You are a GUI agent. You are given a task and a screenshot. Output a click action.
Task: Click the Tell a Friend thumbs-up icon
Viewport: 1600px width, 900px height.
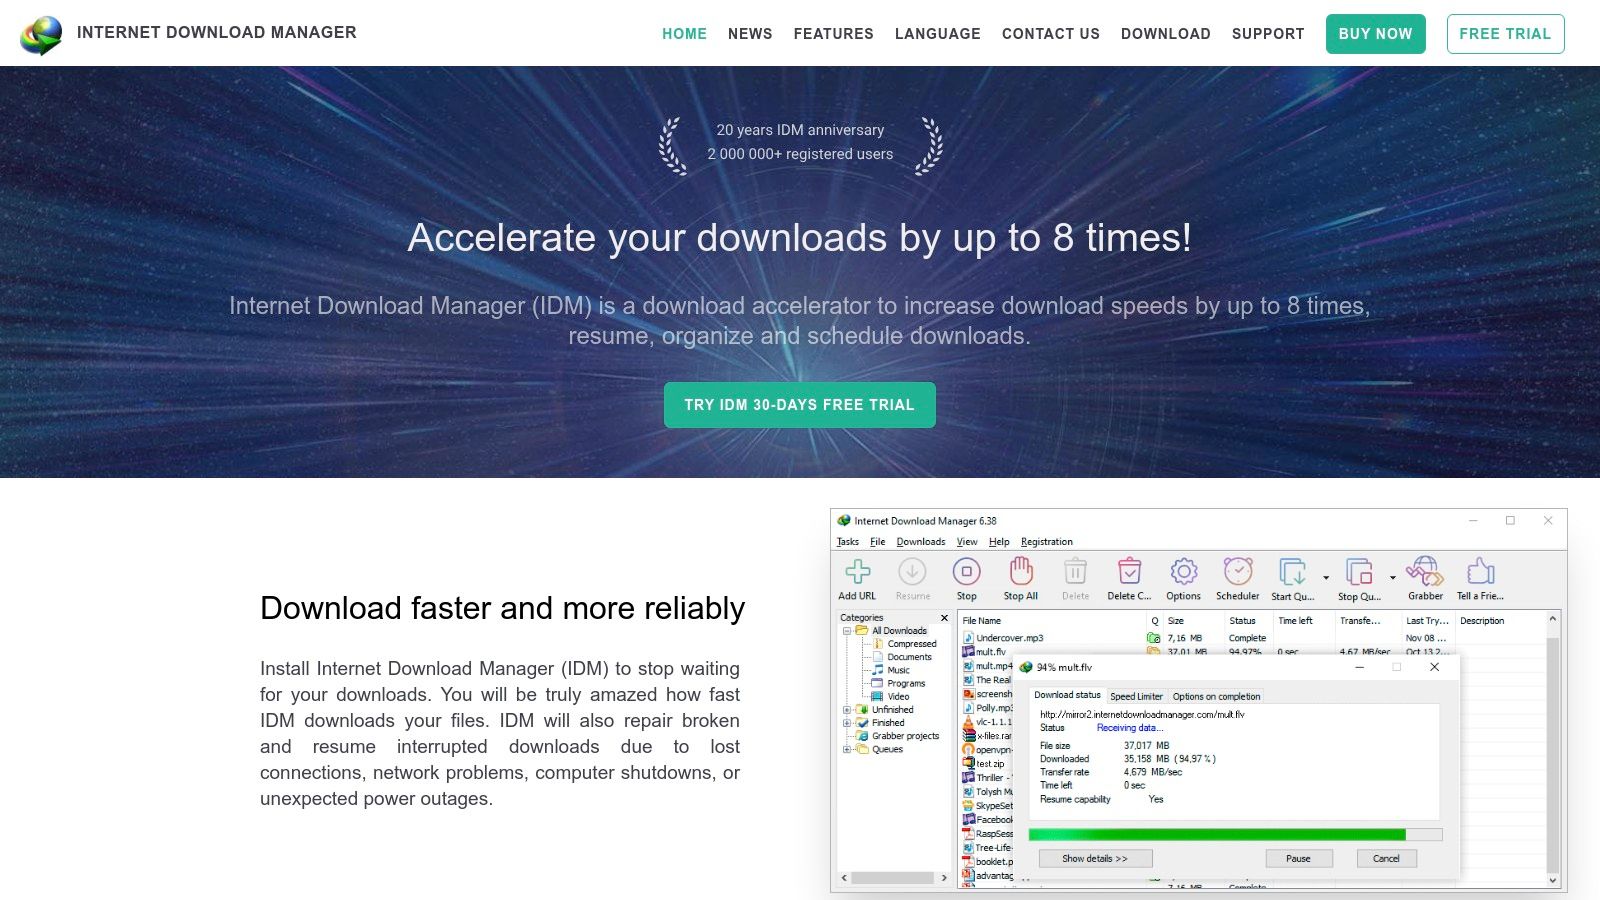coord(1479,573)
